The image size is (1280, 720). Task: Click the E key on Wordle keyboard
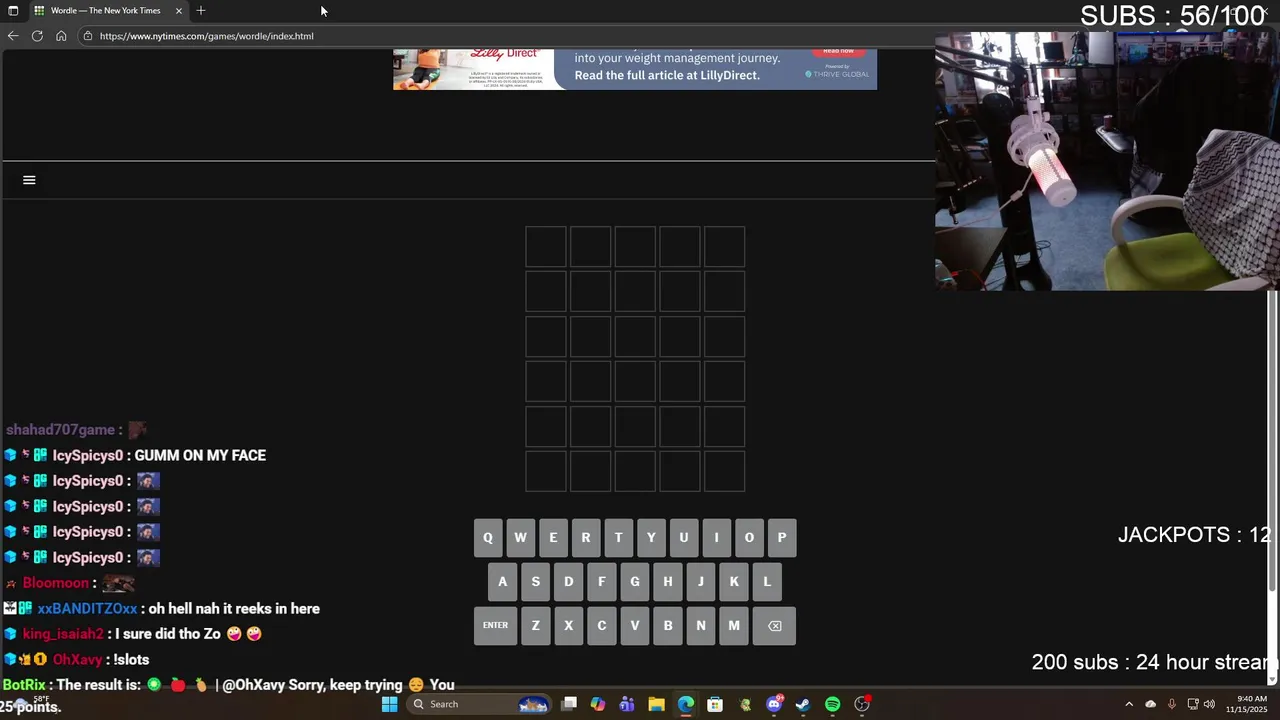tap(553, 537)
